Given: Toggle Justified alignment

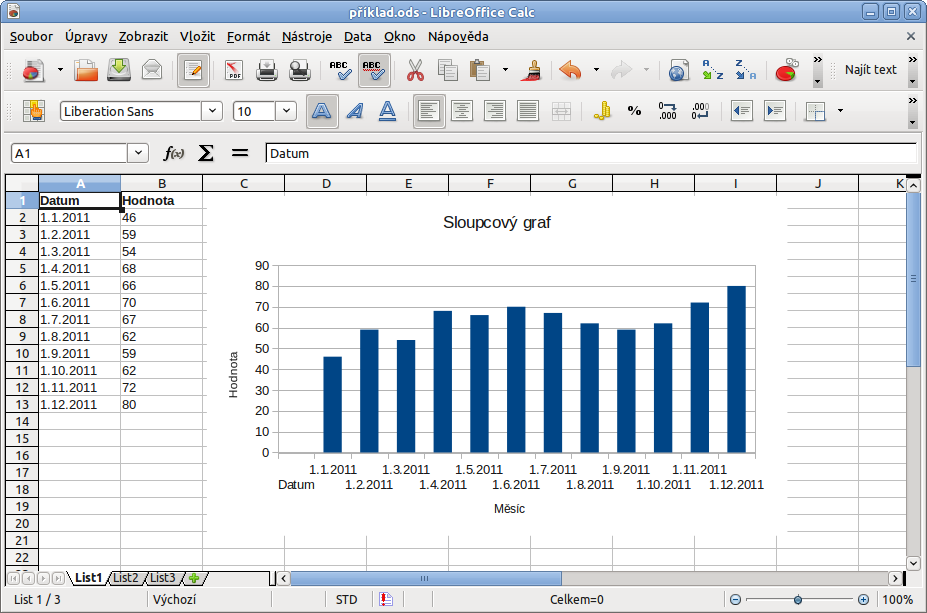Looking at the screenshot, I should tap(527, 111).
